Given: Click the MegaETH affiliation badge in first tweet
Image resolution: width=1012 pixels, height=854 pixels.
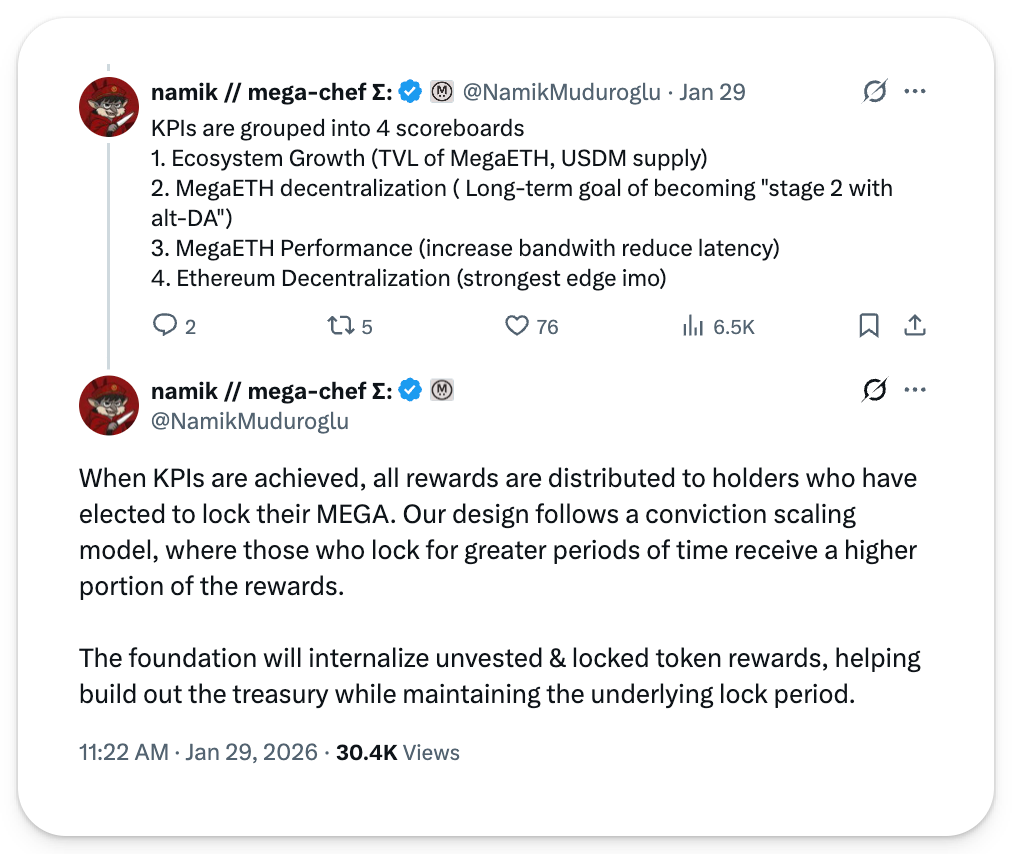Looking at the screenshot, I should (442, 92).
